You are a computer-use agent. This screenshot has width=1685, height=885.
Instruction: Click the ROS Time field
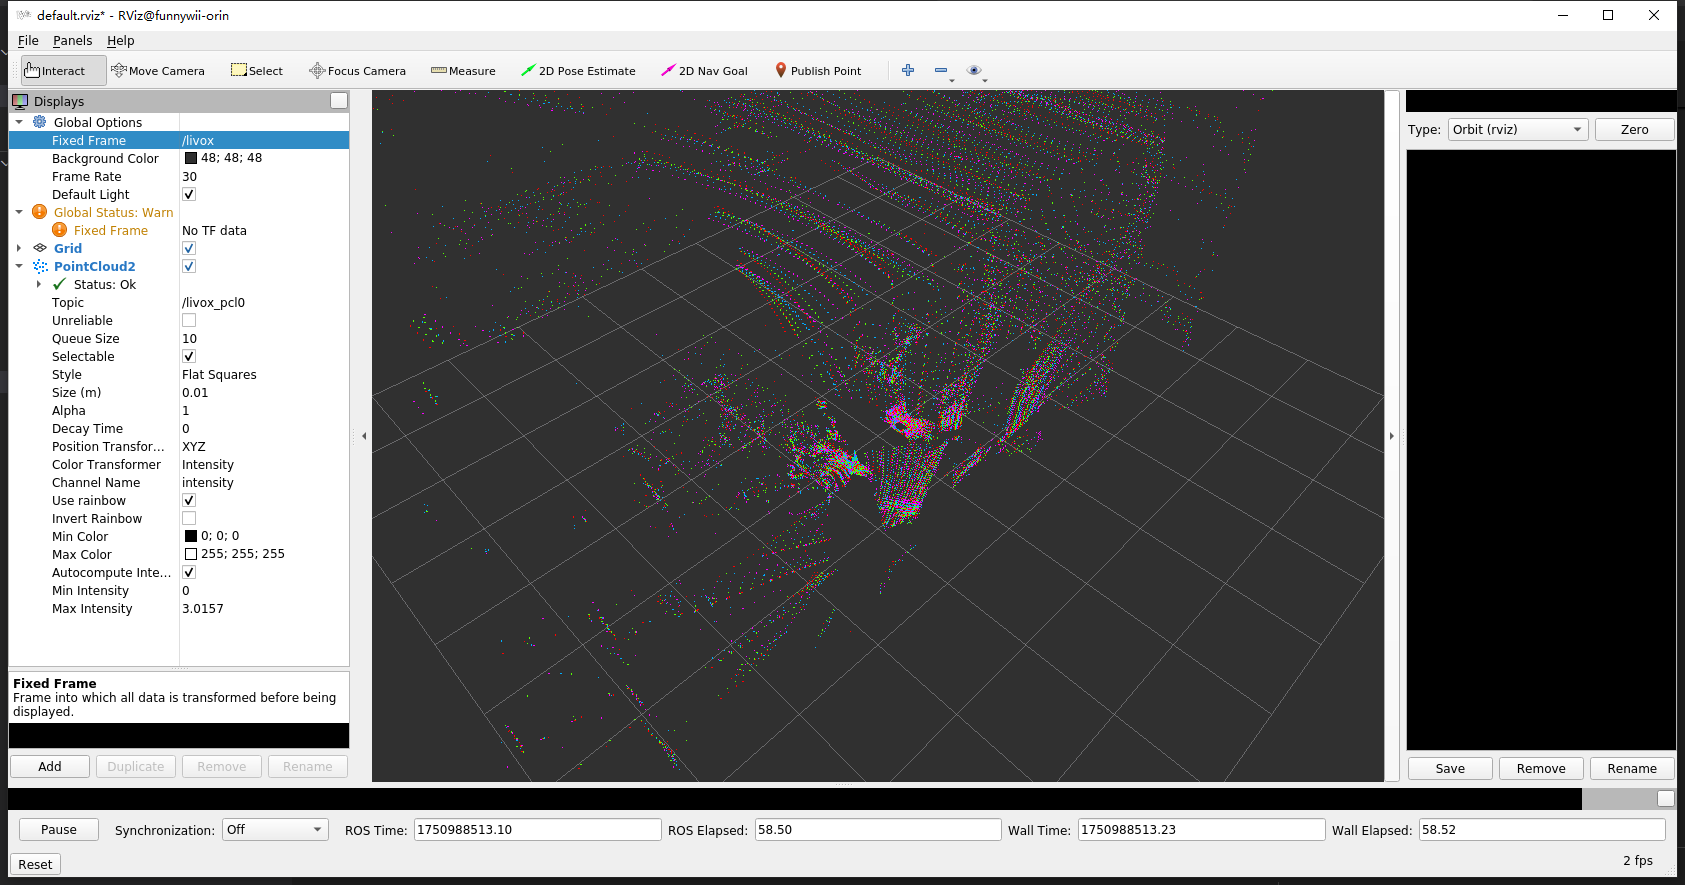537,830
